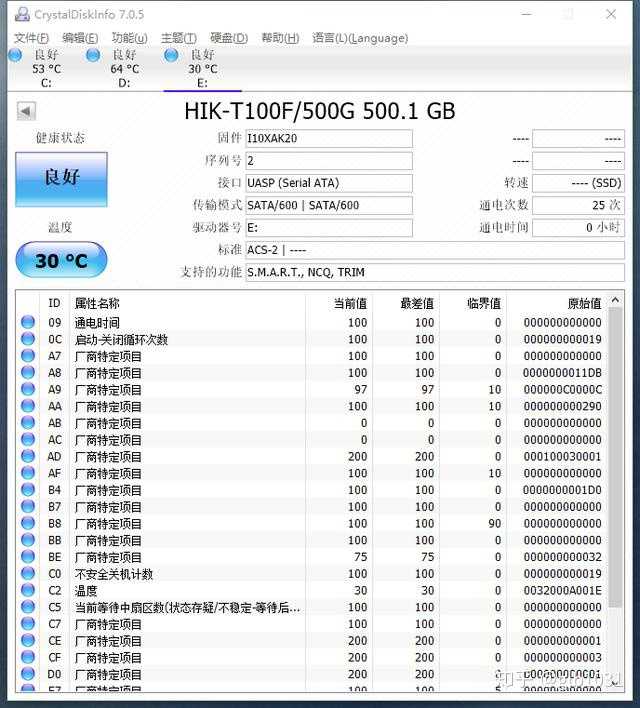Image resolution: width=640 pixels, height=708 pixels.
Task: Click the 30 °C temperature button
Action: (x=61, y=260)
